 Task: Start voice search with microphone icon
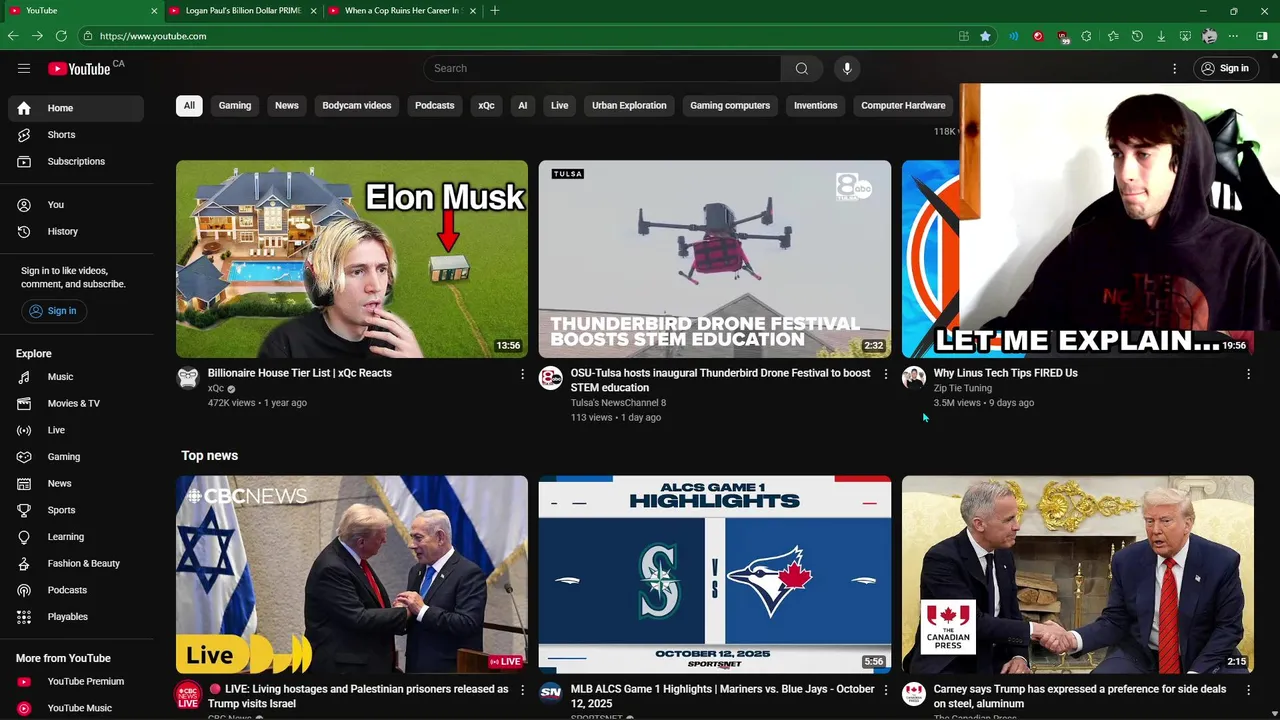(x=847, y=68)
